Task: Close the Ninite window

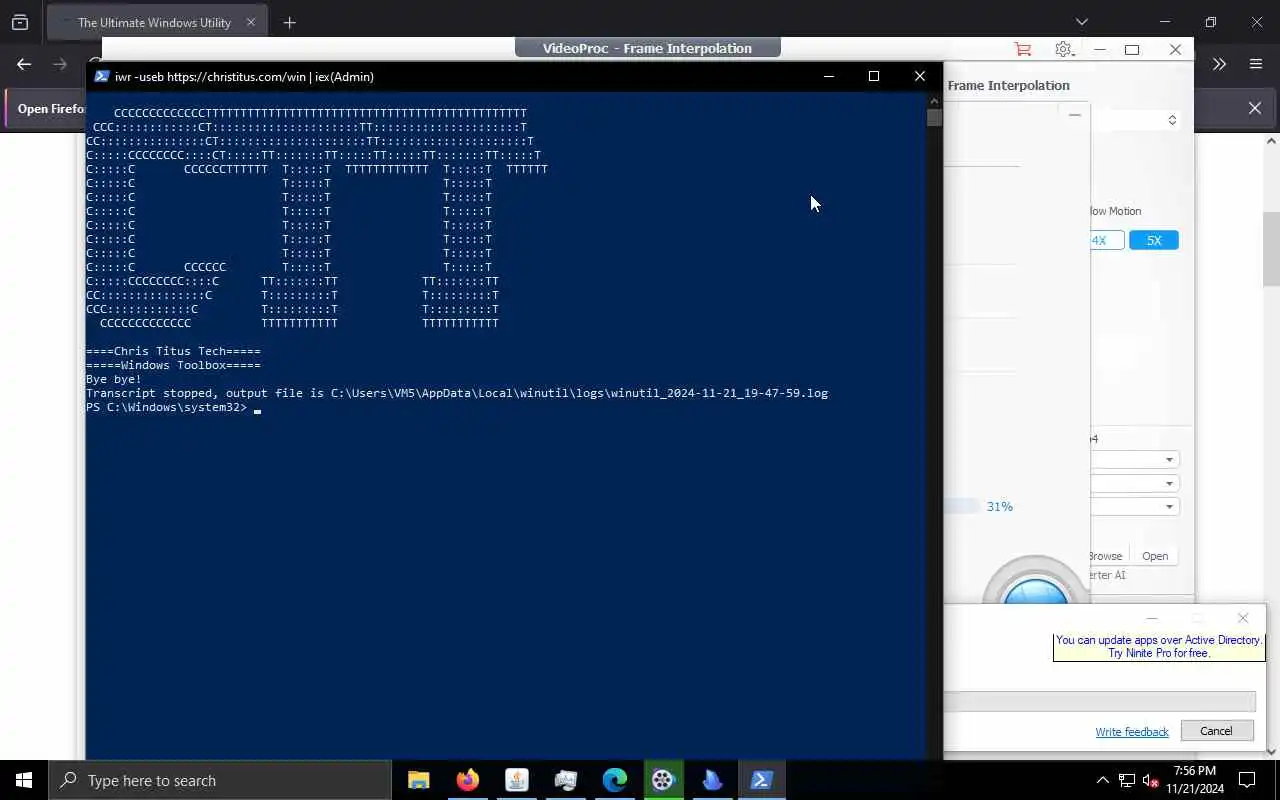Action: (1243, 618)
